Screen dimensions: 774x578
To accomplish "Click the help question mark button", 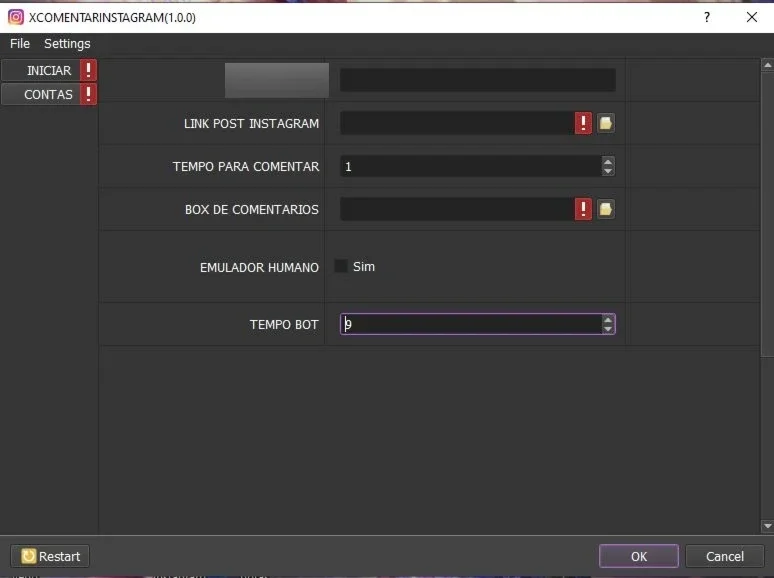I will point(707,17).
